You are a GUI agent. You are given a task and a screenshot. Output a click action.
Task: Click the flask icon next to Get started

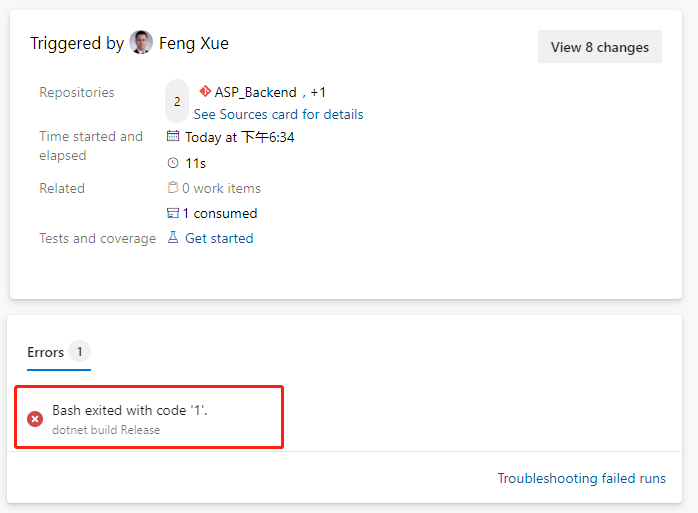coord(173,238)
